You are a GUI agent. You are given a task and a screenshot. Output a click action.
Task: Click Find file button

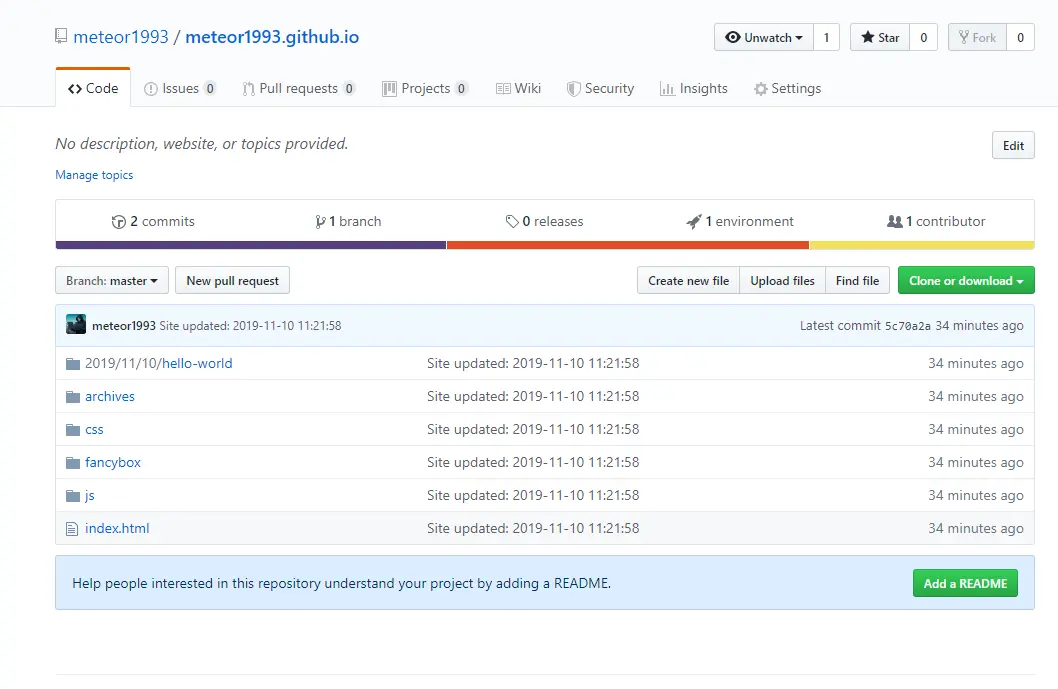coord(857,280)
